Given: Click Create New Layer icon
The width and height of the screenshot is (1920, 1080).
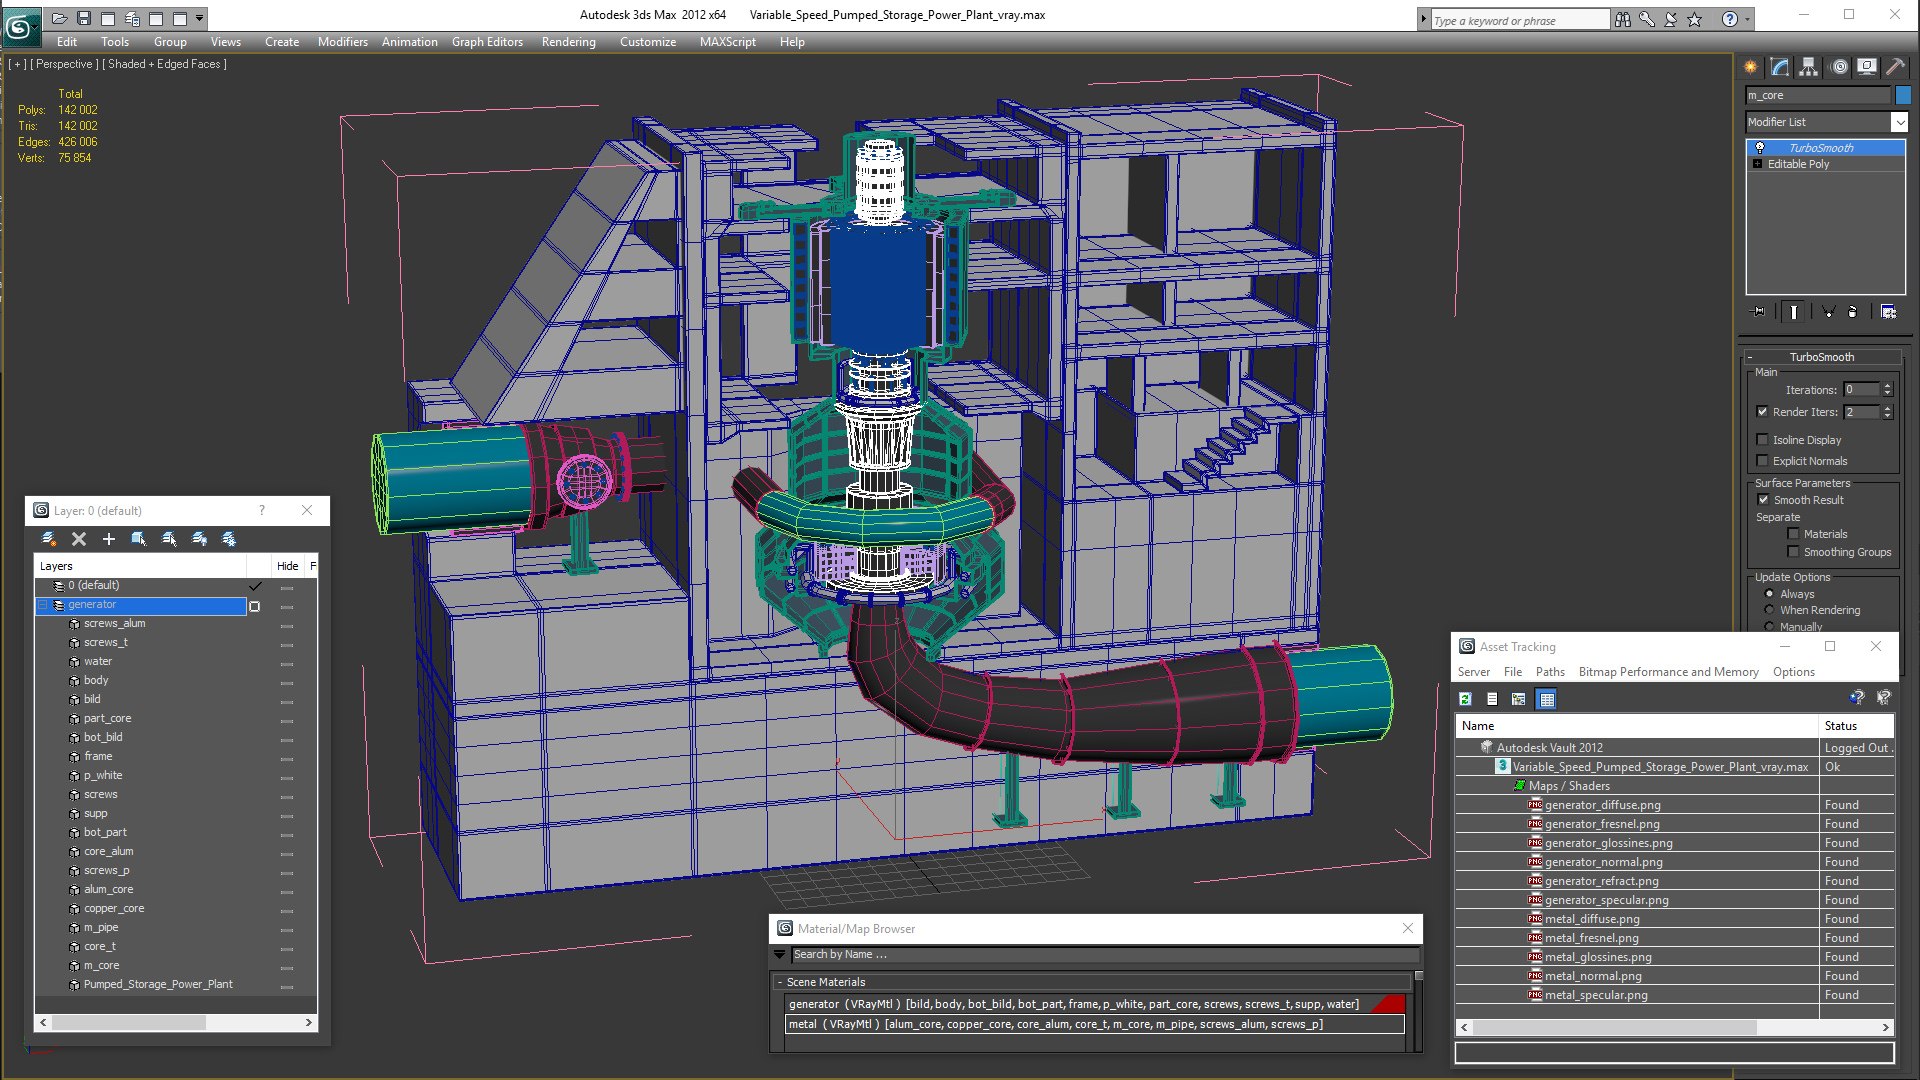Looking at the screenshot, I should click(48, 539).
